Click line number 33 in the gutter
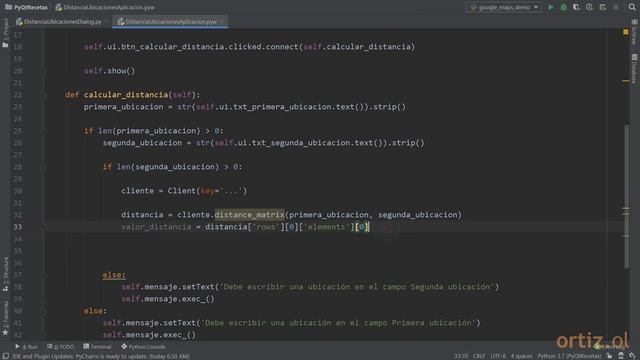 point(18,227)
